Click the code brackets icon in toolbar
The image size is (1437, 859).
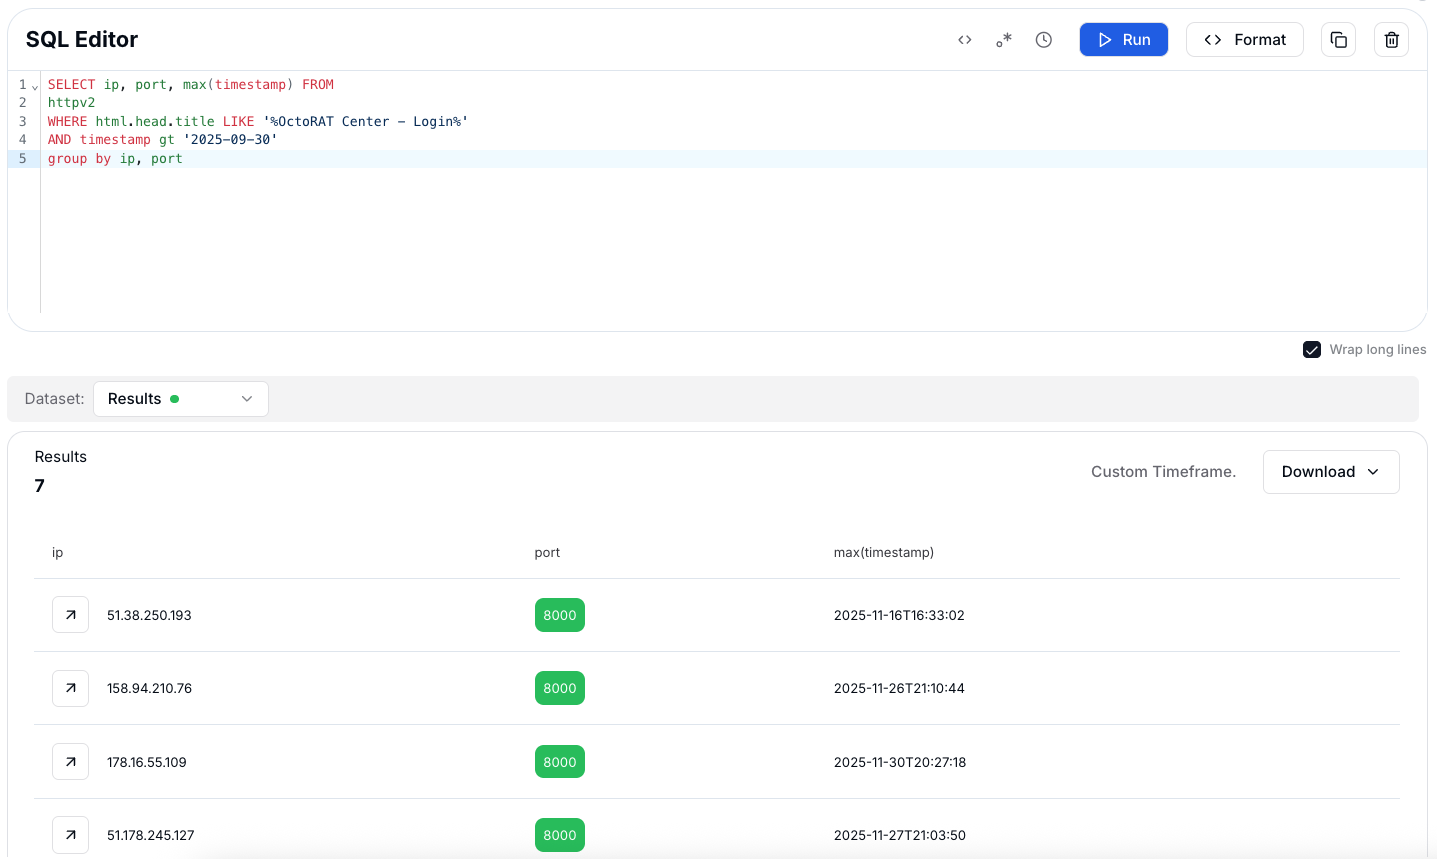[964, 40]
